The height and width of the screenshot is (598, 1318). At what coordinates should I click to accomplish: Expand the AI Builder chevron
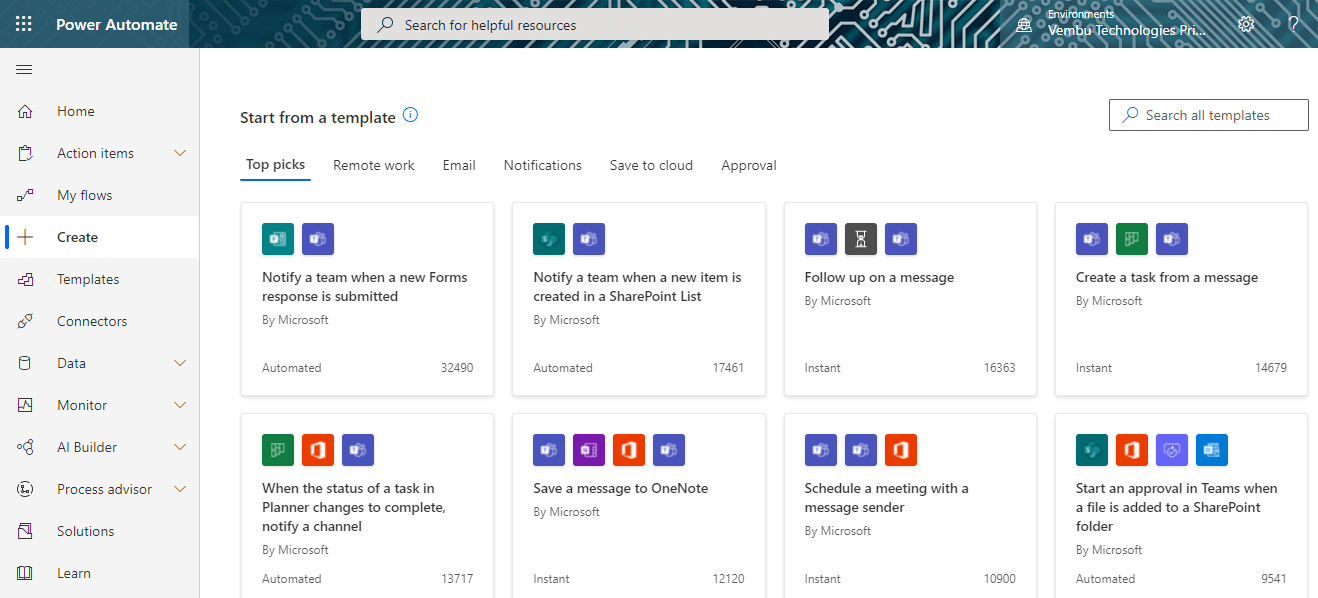(180, 447)
